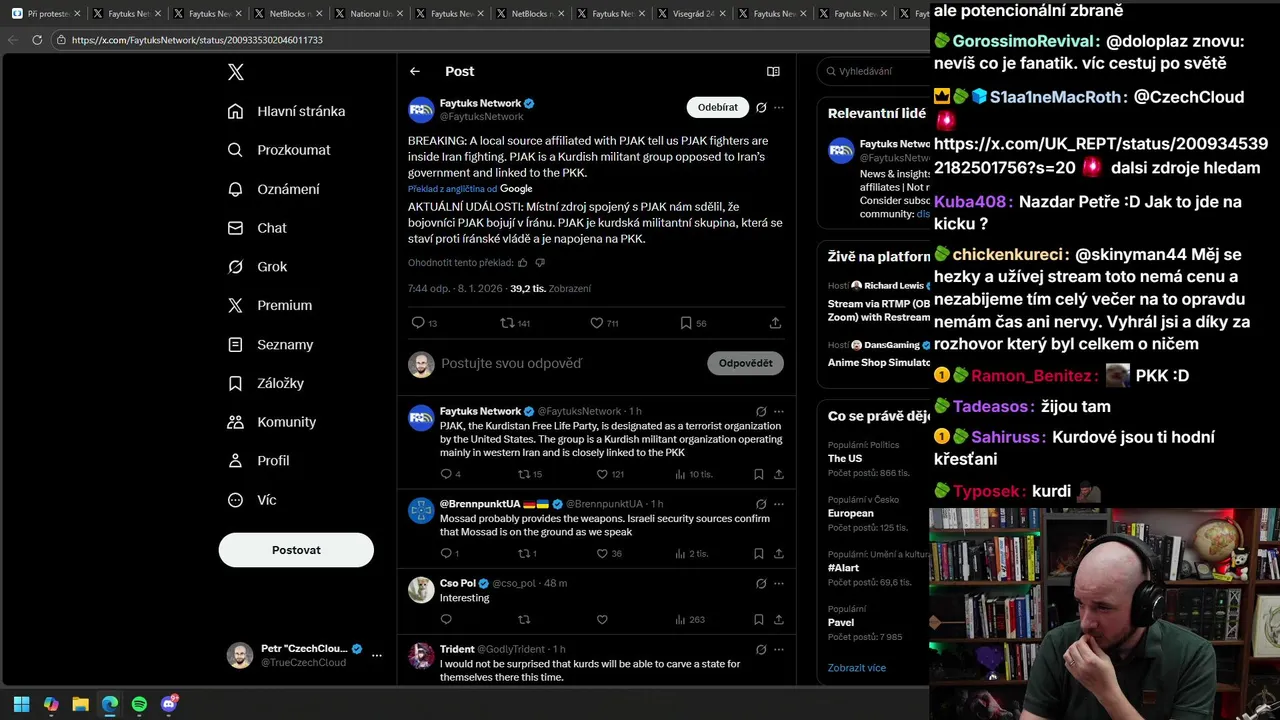Open more options on main post
1280x720 pixels.
coord(779,107)
